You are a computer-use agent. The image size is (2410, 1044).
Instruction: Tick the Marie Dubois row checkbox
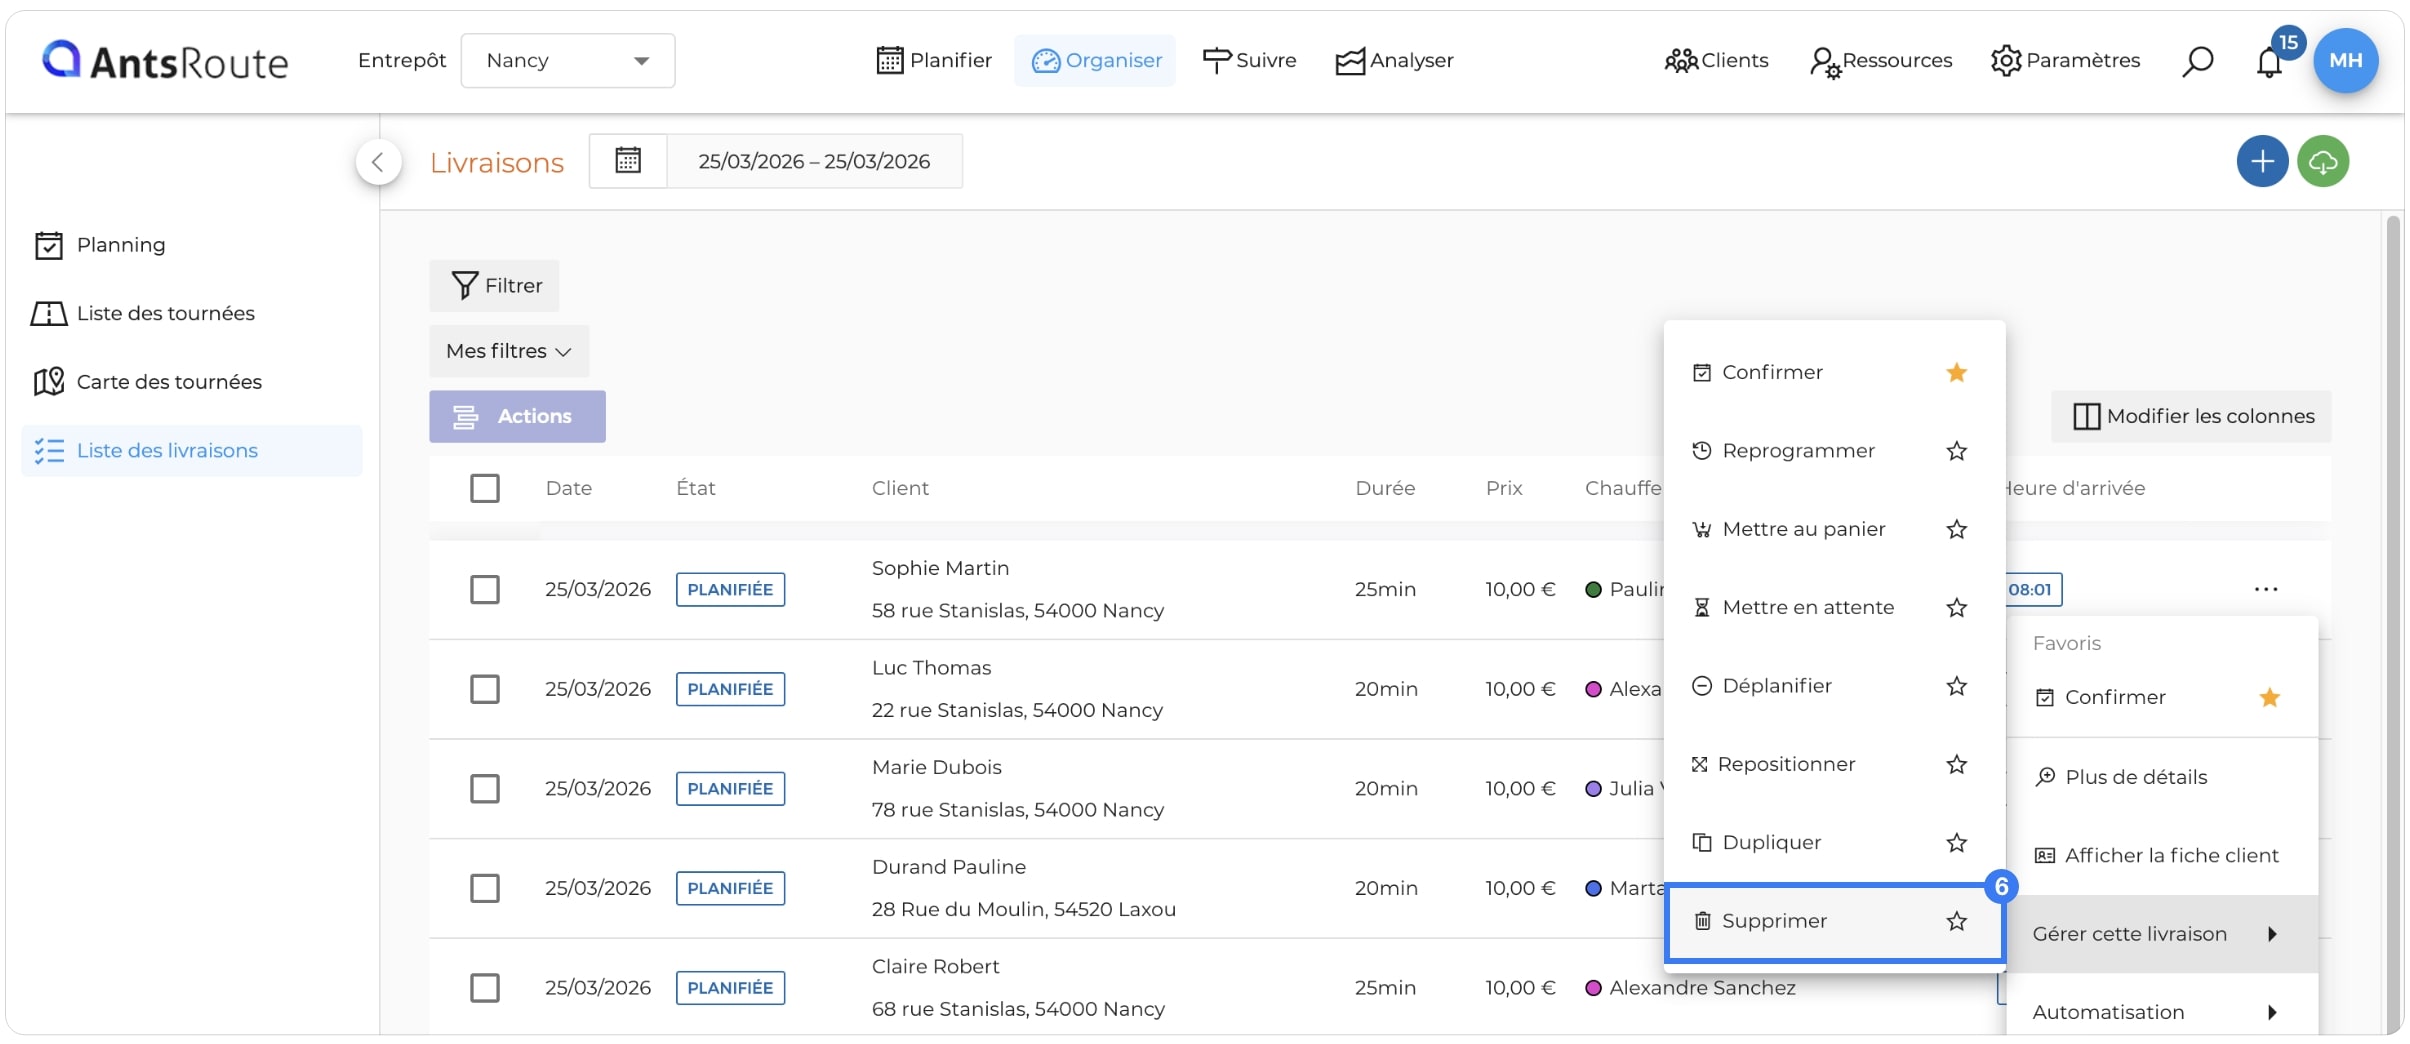tap(485, 788)
